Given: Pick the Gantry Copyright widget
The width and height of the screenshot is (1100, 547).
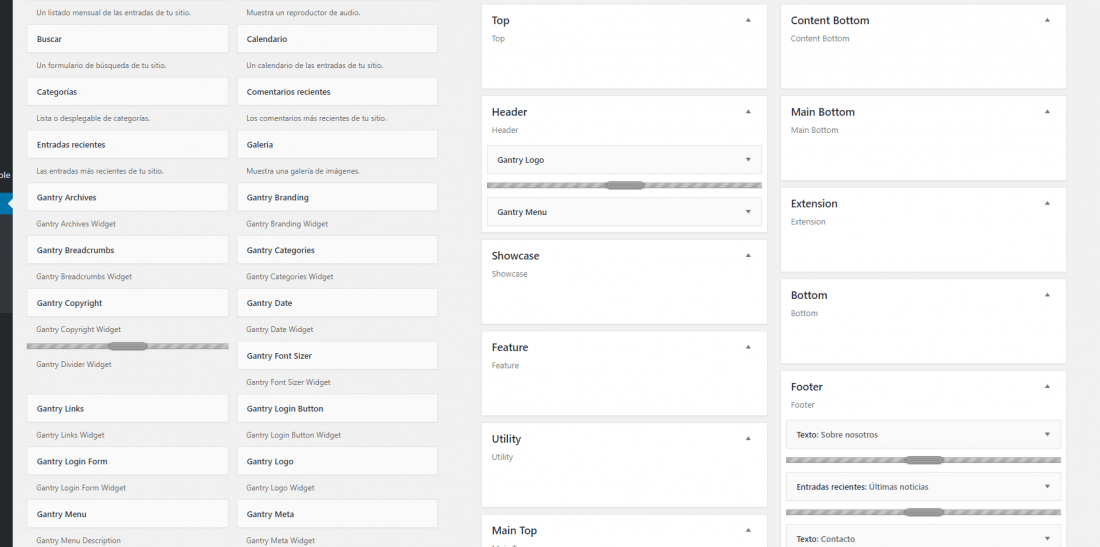Looking at the screenshot, I should (128, 303).
